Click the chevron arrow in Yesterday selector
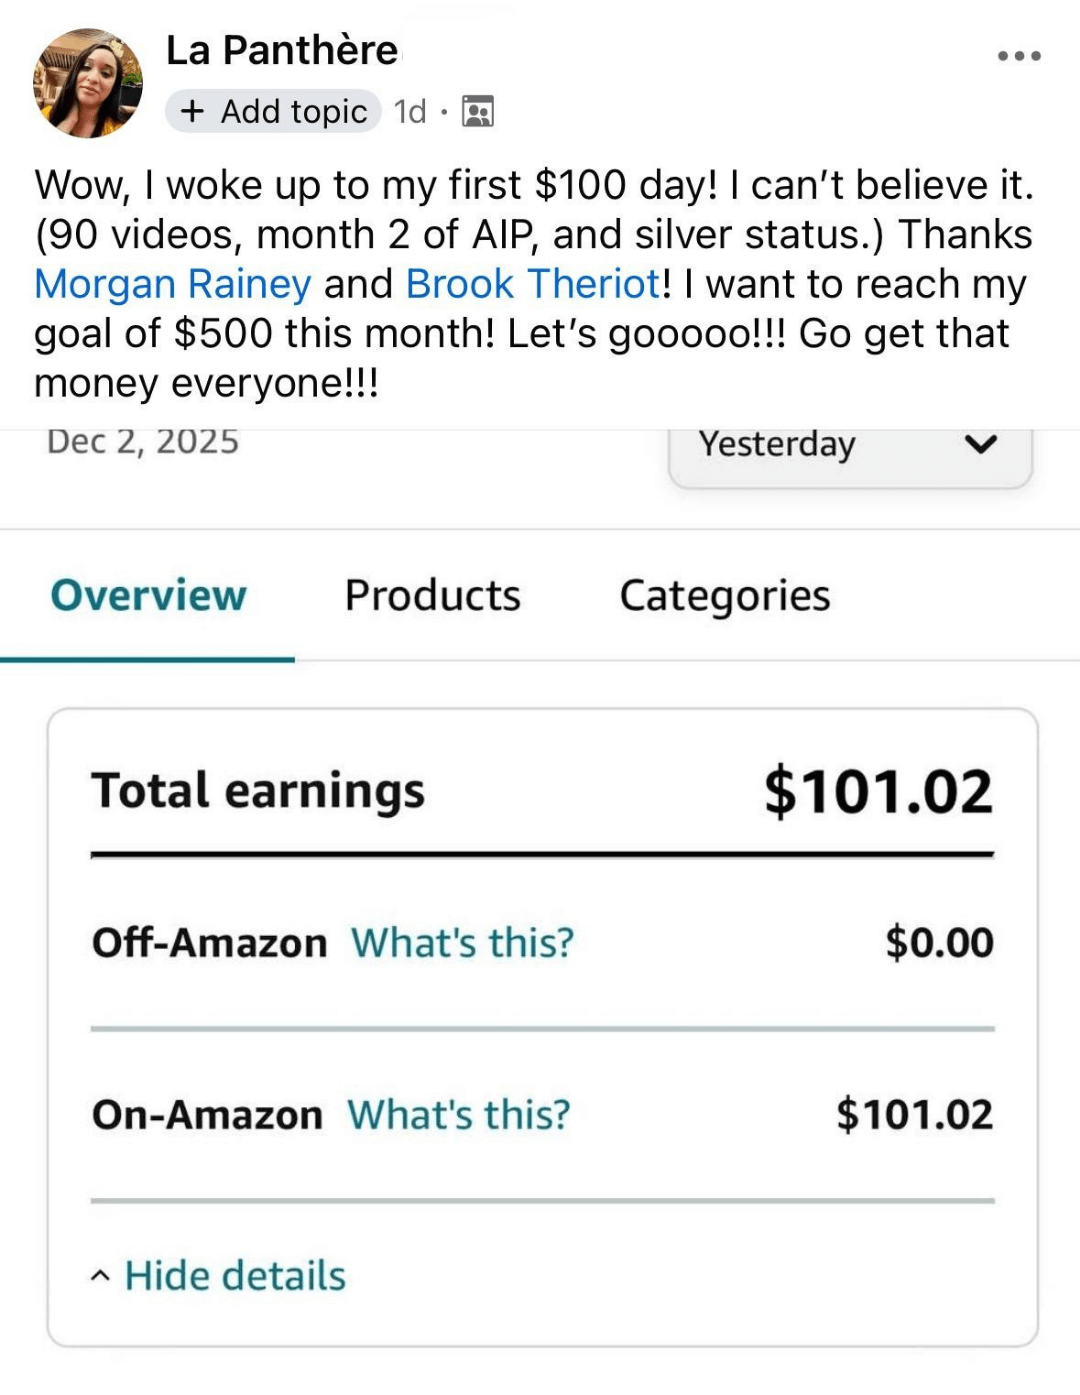 pos(982,444)
